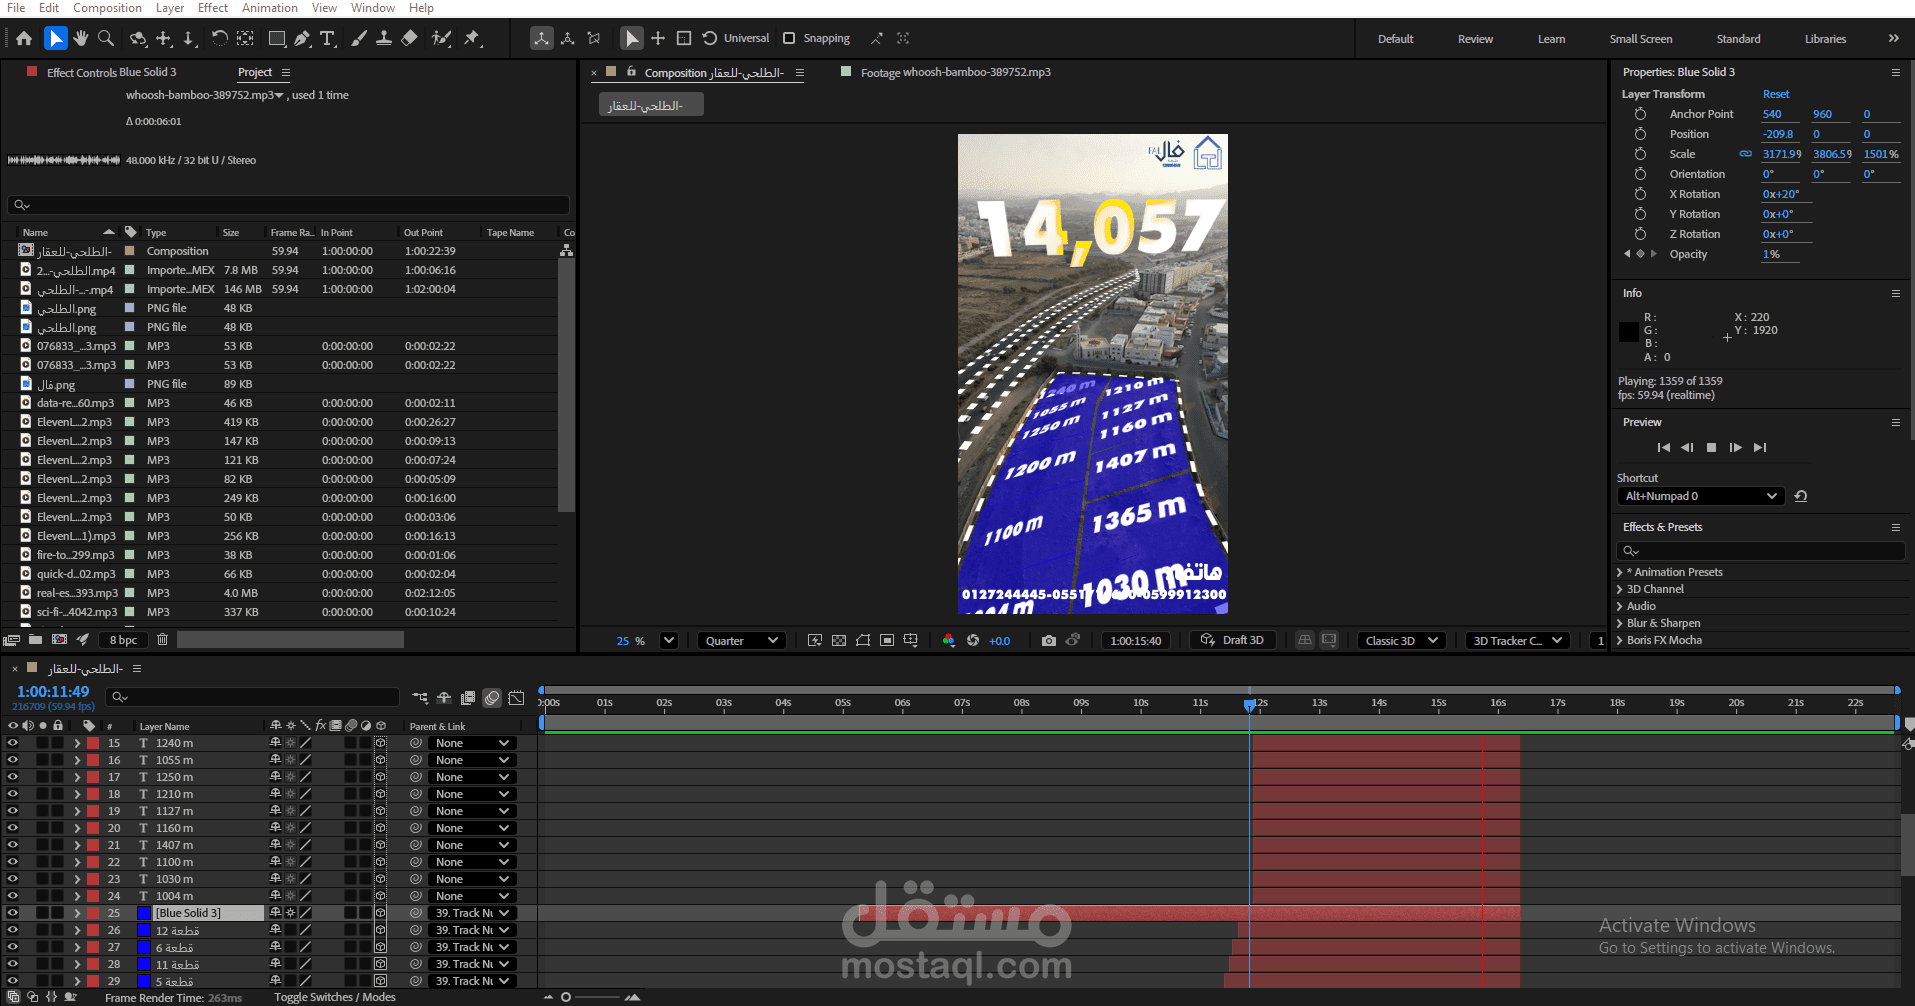Screen dimensions: 1915x1006
Task: Open the Effect menu
Action: [x=213, y=8]
